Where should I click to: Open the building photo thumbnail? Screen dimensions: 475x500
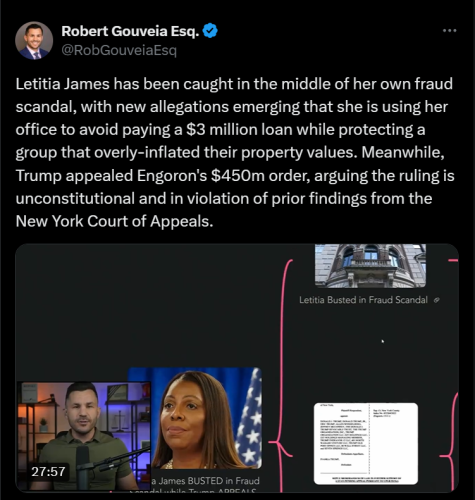pos(370,266)
